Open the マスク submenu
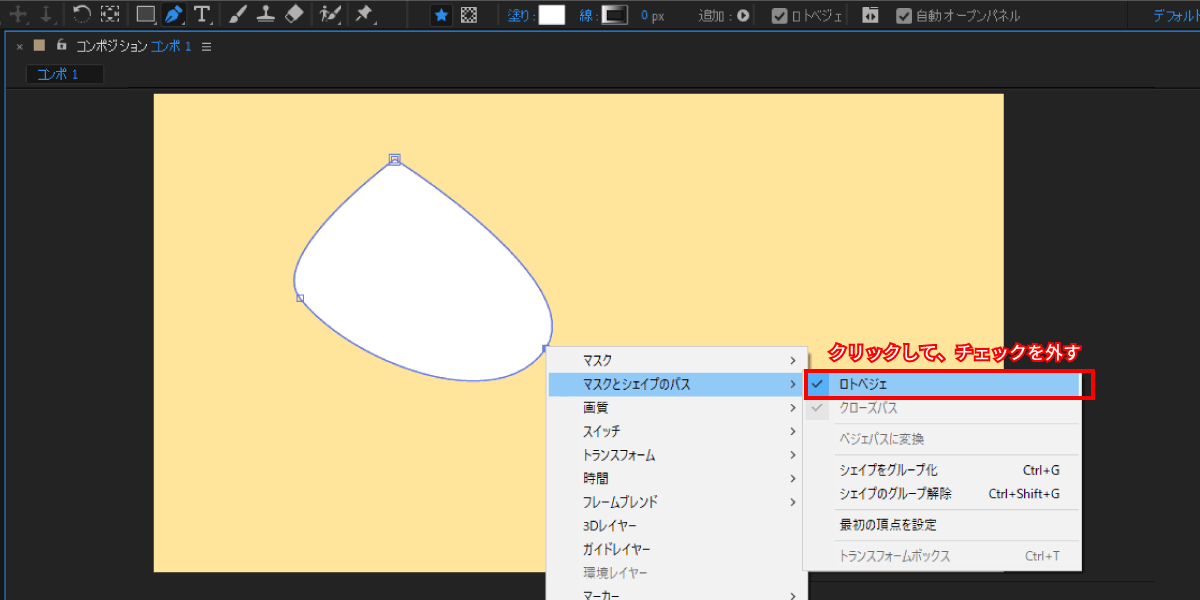1200x600 pixels. point(676,360)
